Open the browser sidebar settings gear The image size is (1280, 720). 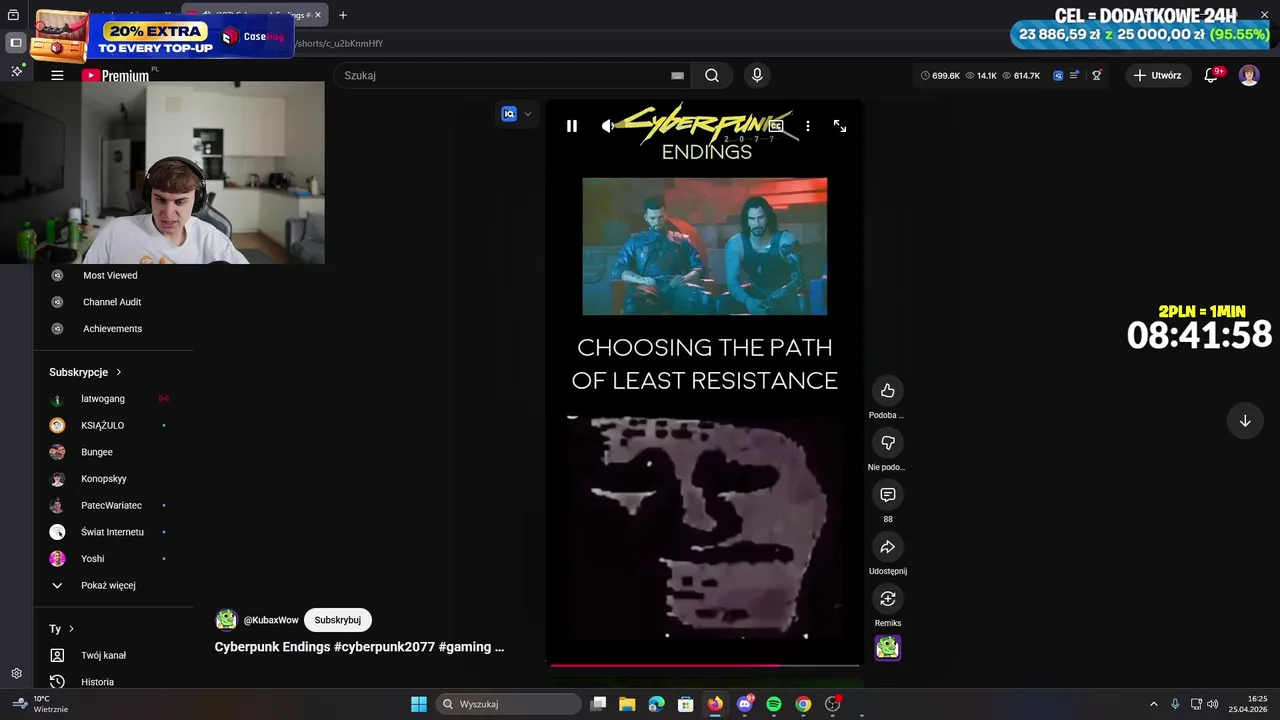16,674
